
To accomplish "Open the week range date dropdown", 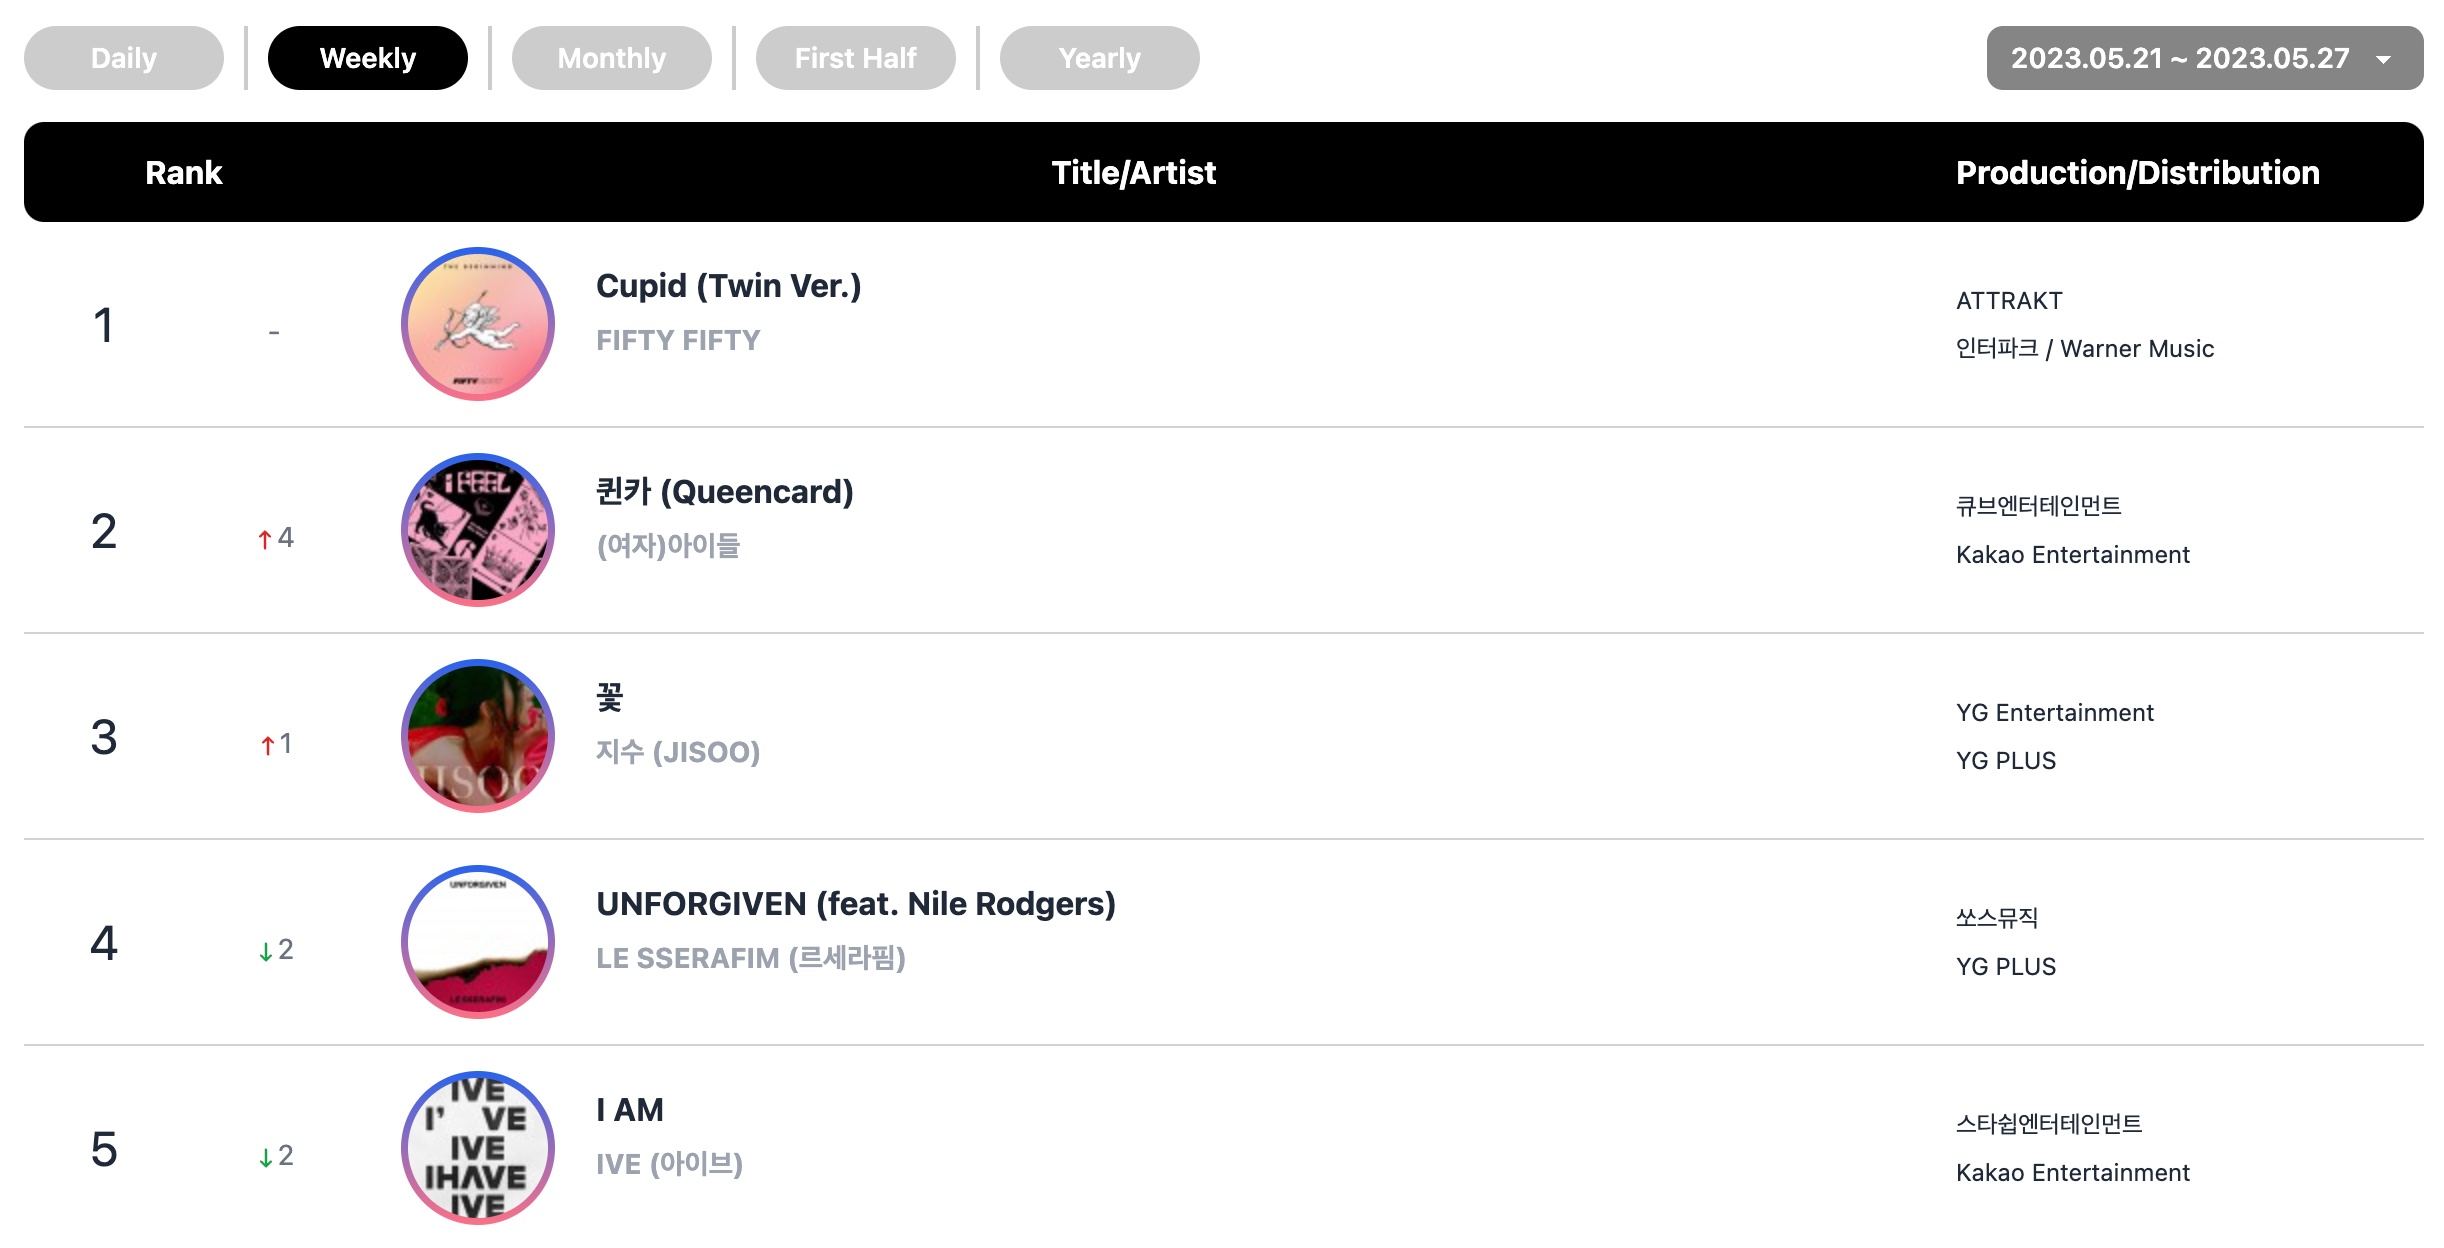I will click(x=2205, y=58).
